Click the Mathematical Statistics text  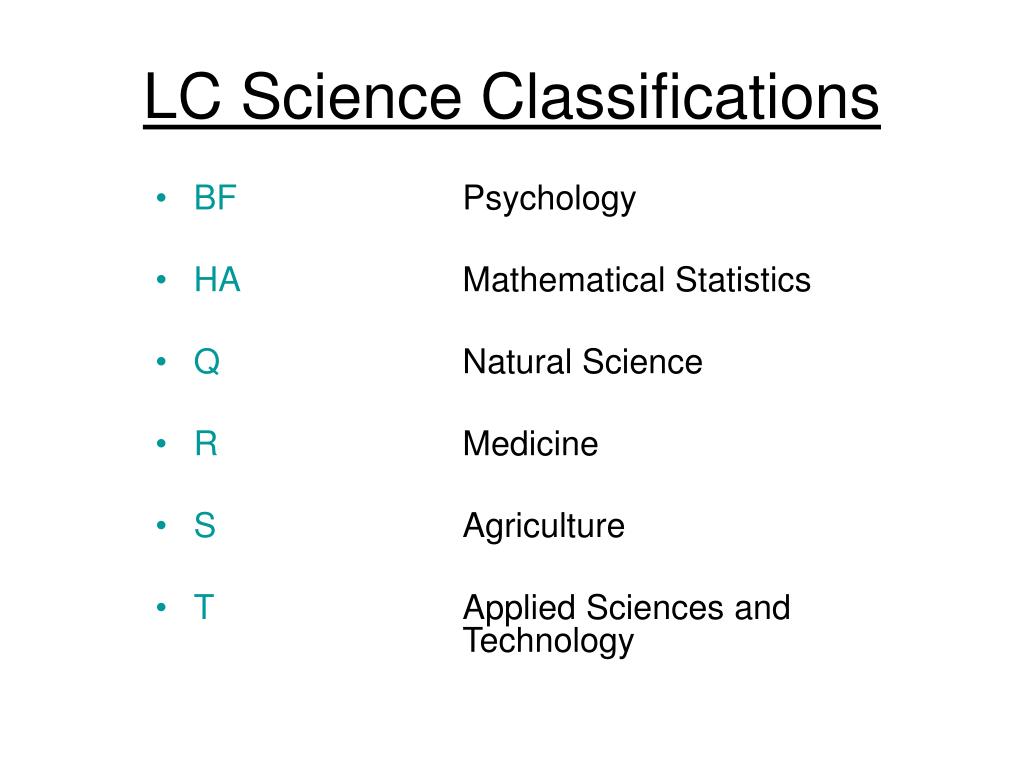(637, 280)
